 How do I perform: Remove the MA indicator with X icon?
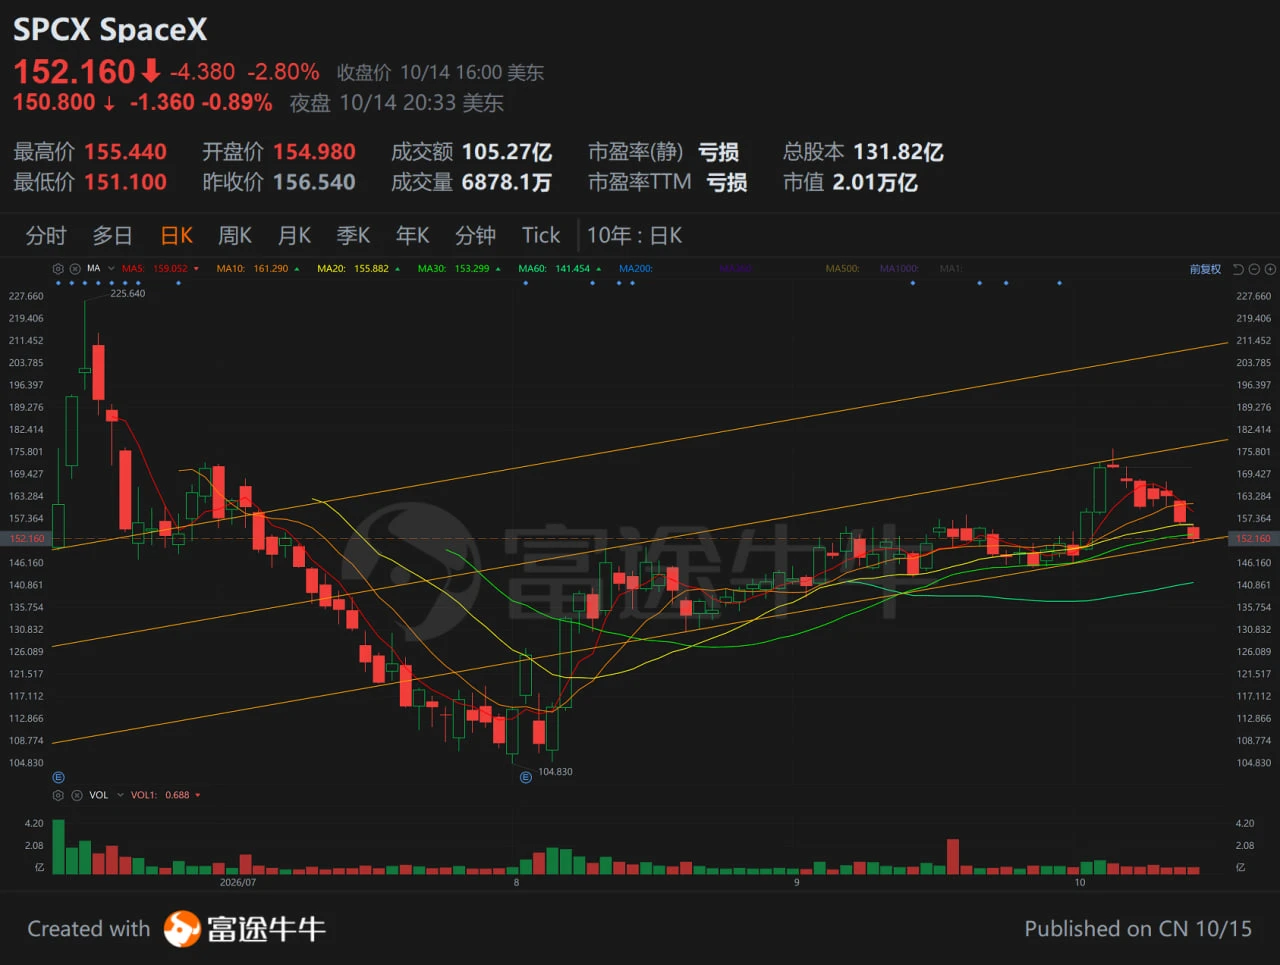click(75, 269)
